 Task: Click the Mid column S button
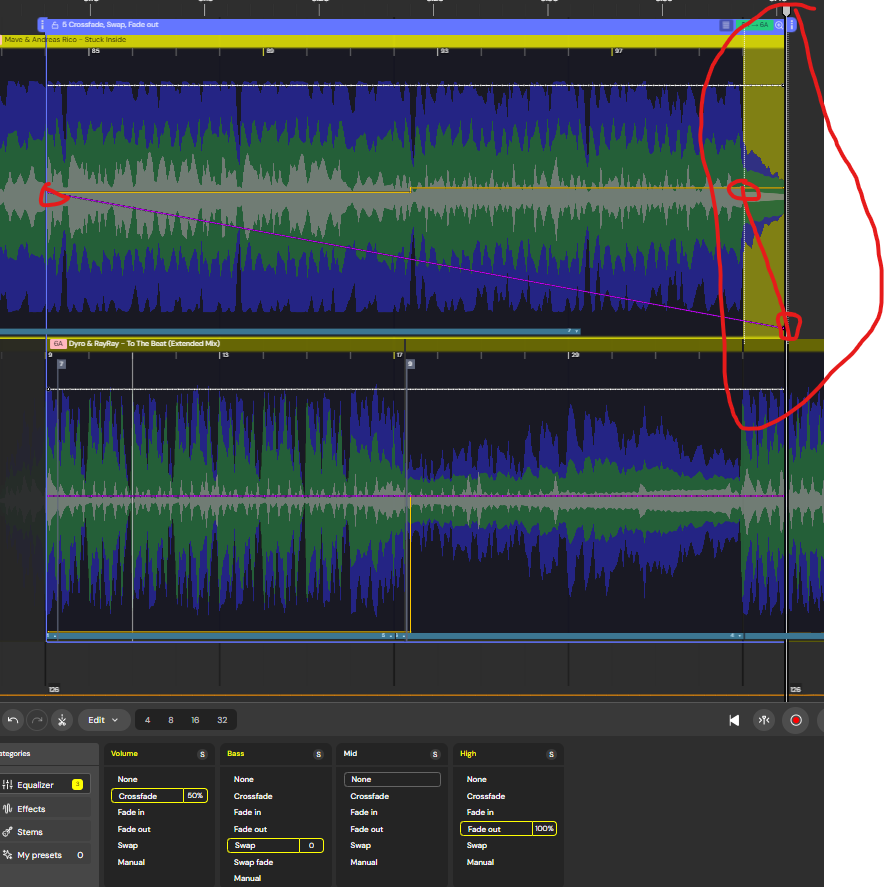pyautogui.click(x=434, y=754)
